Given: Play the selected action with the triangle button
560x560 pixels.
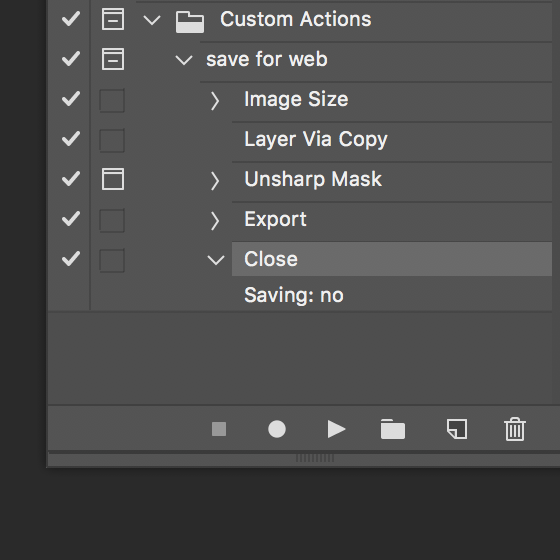Looking at the screenshot, I should [x=336, y=429].
